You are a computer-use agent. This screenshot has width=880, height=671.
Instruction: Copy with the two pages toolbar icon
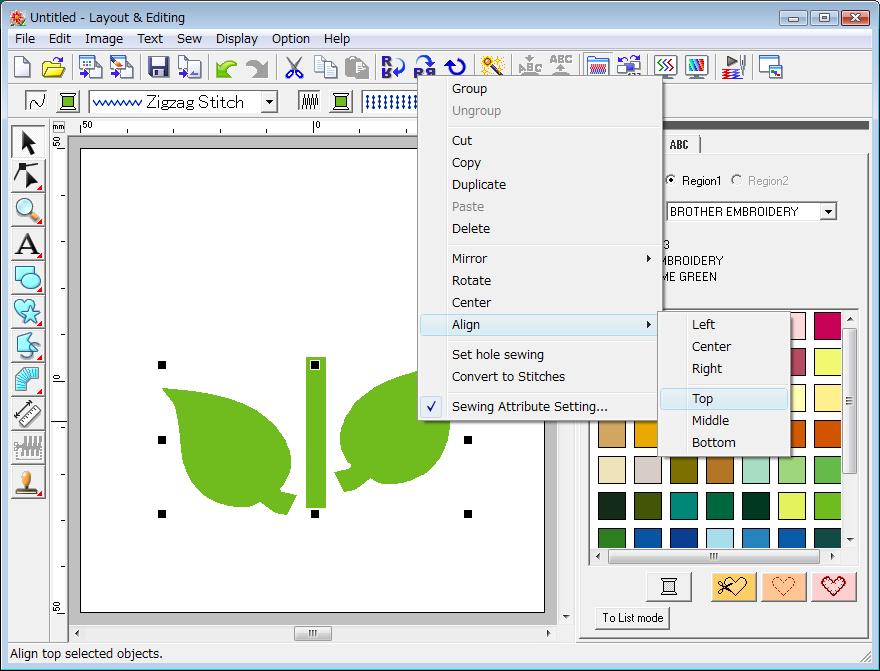(x=325, y=67)
